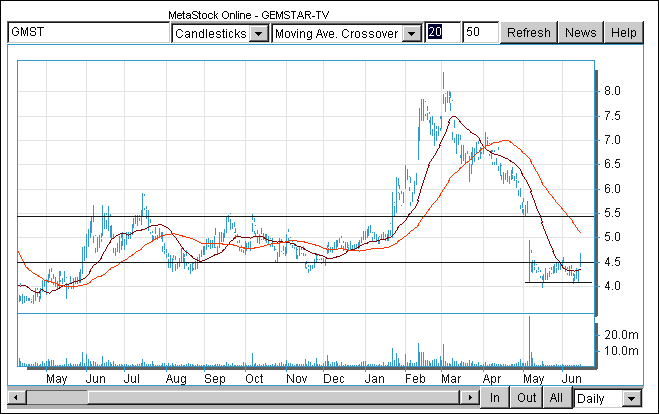Click the scrollbar right arrow
659x414 pixels.
point(470,397)
